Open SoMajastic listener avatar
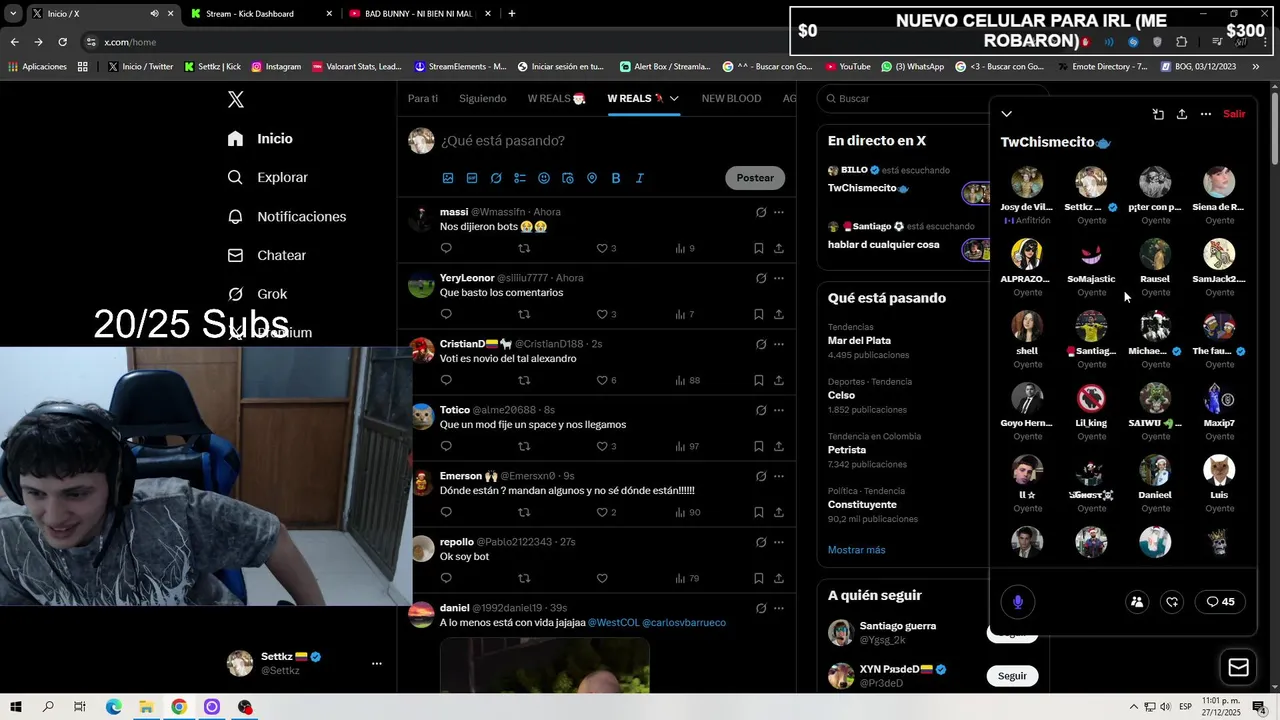 point(1091,254)
